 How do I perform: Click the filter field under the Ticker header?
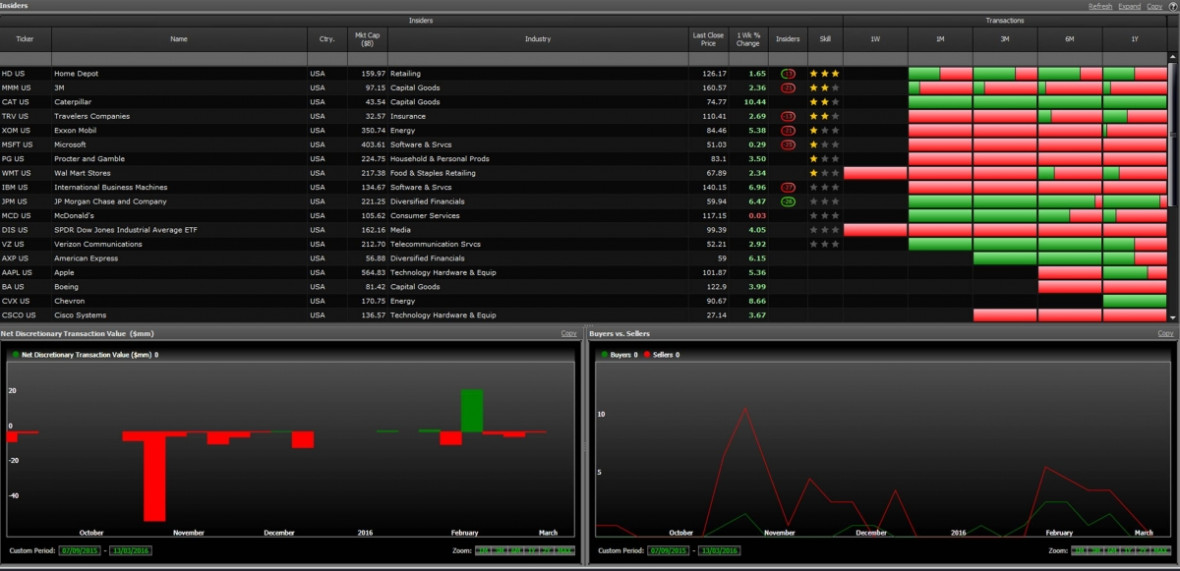point(26,59)
